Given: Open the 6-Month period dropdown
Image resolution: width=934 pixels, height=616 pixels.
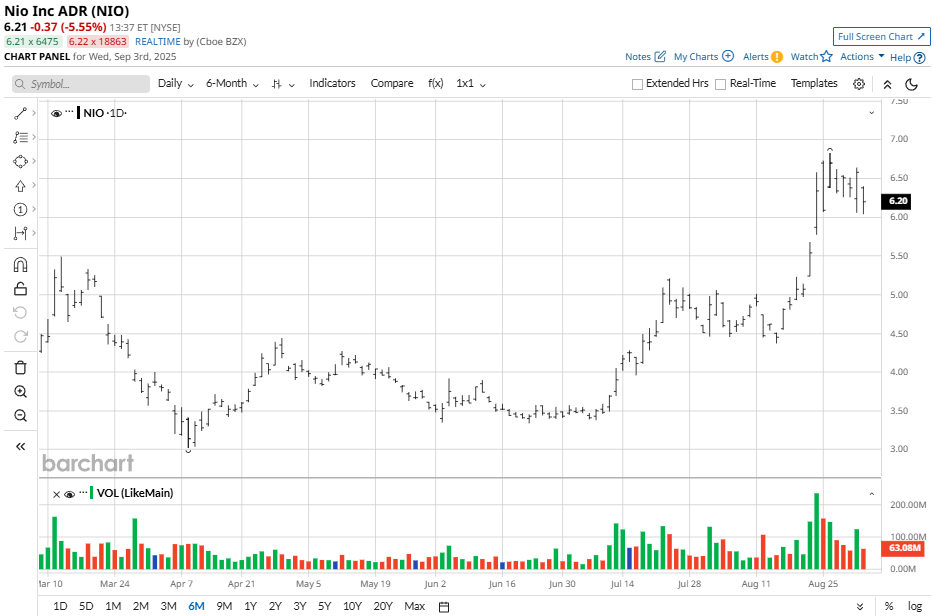Looking at the screenshot, I should pyautogui.click(x=232, y=83).
